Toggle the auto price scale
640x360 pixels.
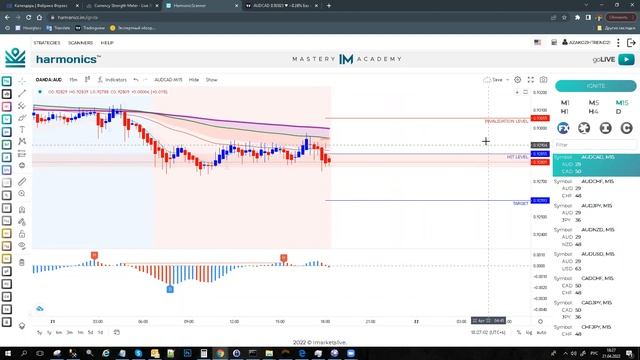(541, 333)
